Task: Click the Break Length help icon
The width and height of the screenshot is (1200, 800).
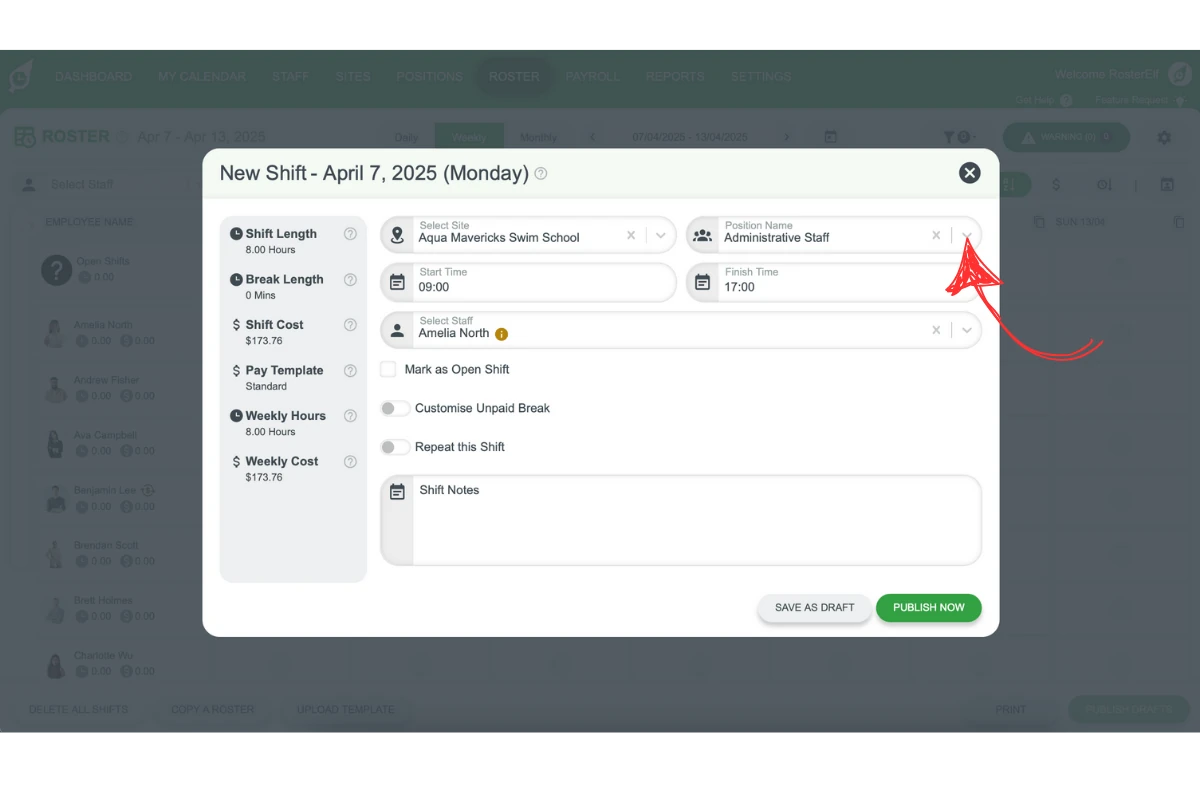Action: pos(350,280)
